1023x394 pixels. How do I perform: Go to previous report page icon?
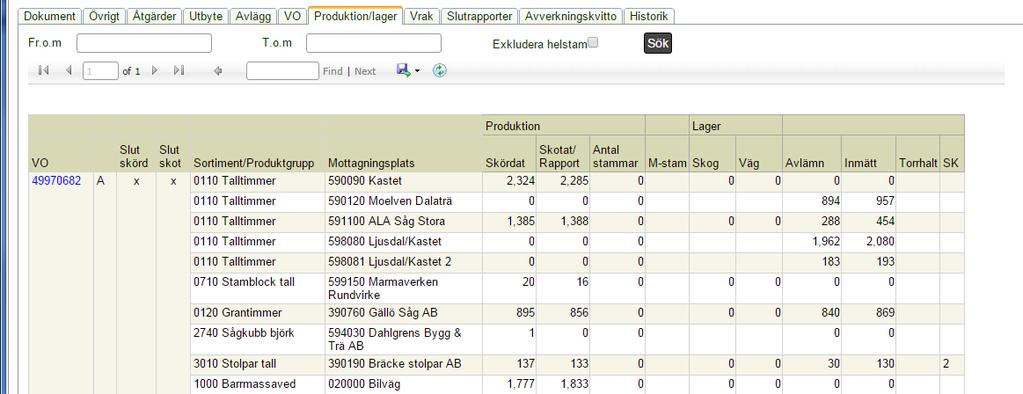69,70
